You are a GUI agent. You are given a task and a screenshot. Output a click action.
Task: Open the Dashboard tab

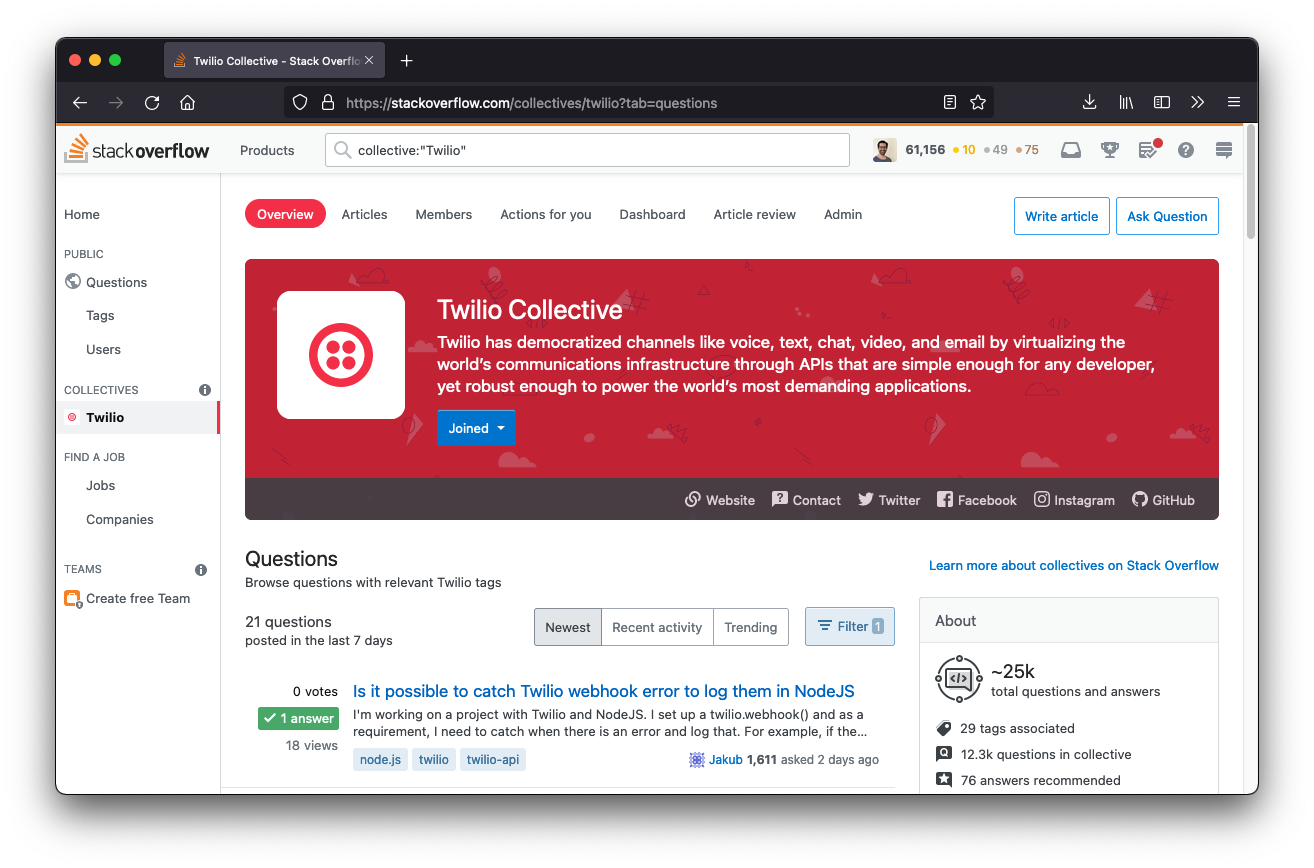point(652,214)
